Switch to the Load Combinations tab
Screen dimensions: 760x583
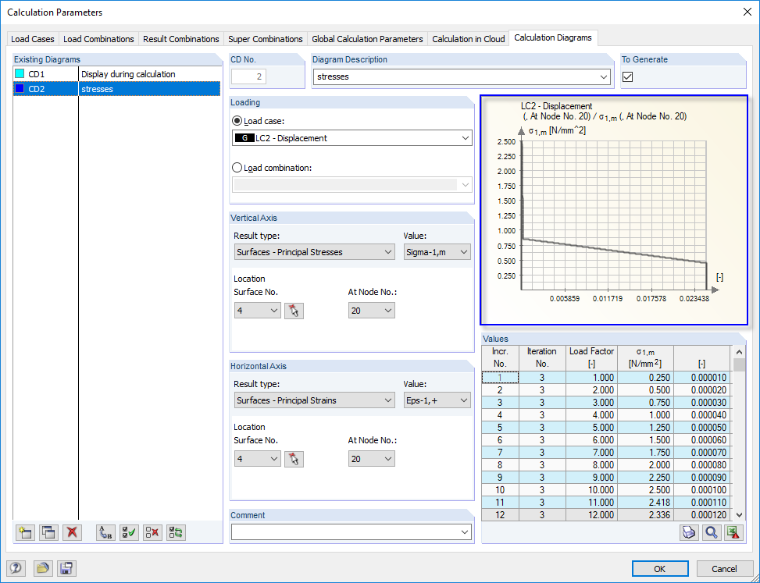coord(98,39)
